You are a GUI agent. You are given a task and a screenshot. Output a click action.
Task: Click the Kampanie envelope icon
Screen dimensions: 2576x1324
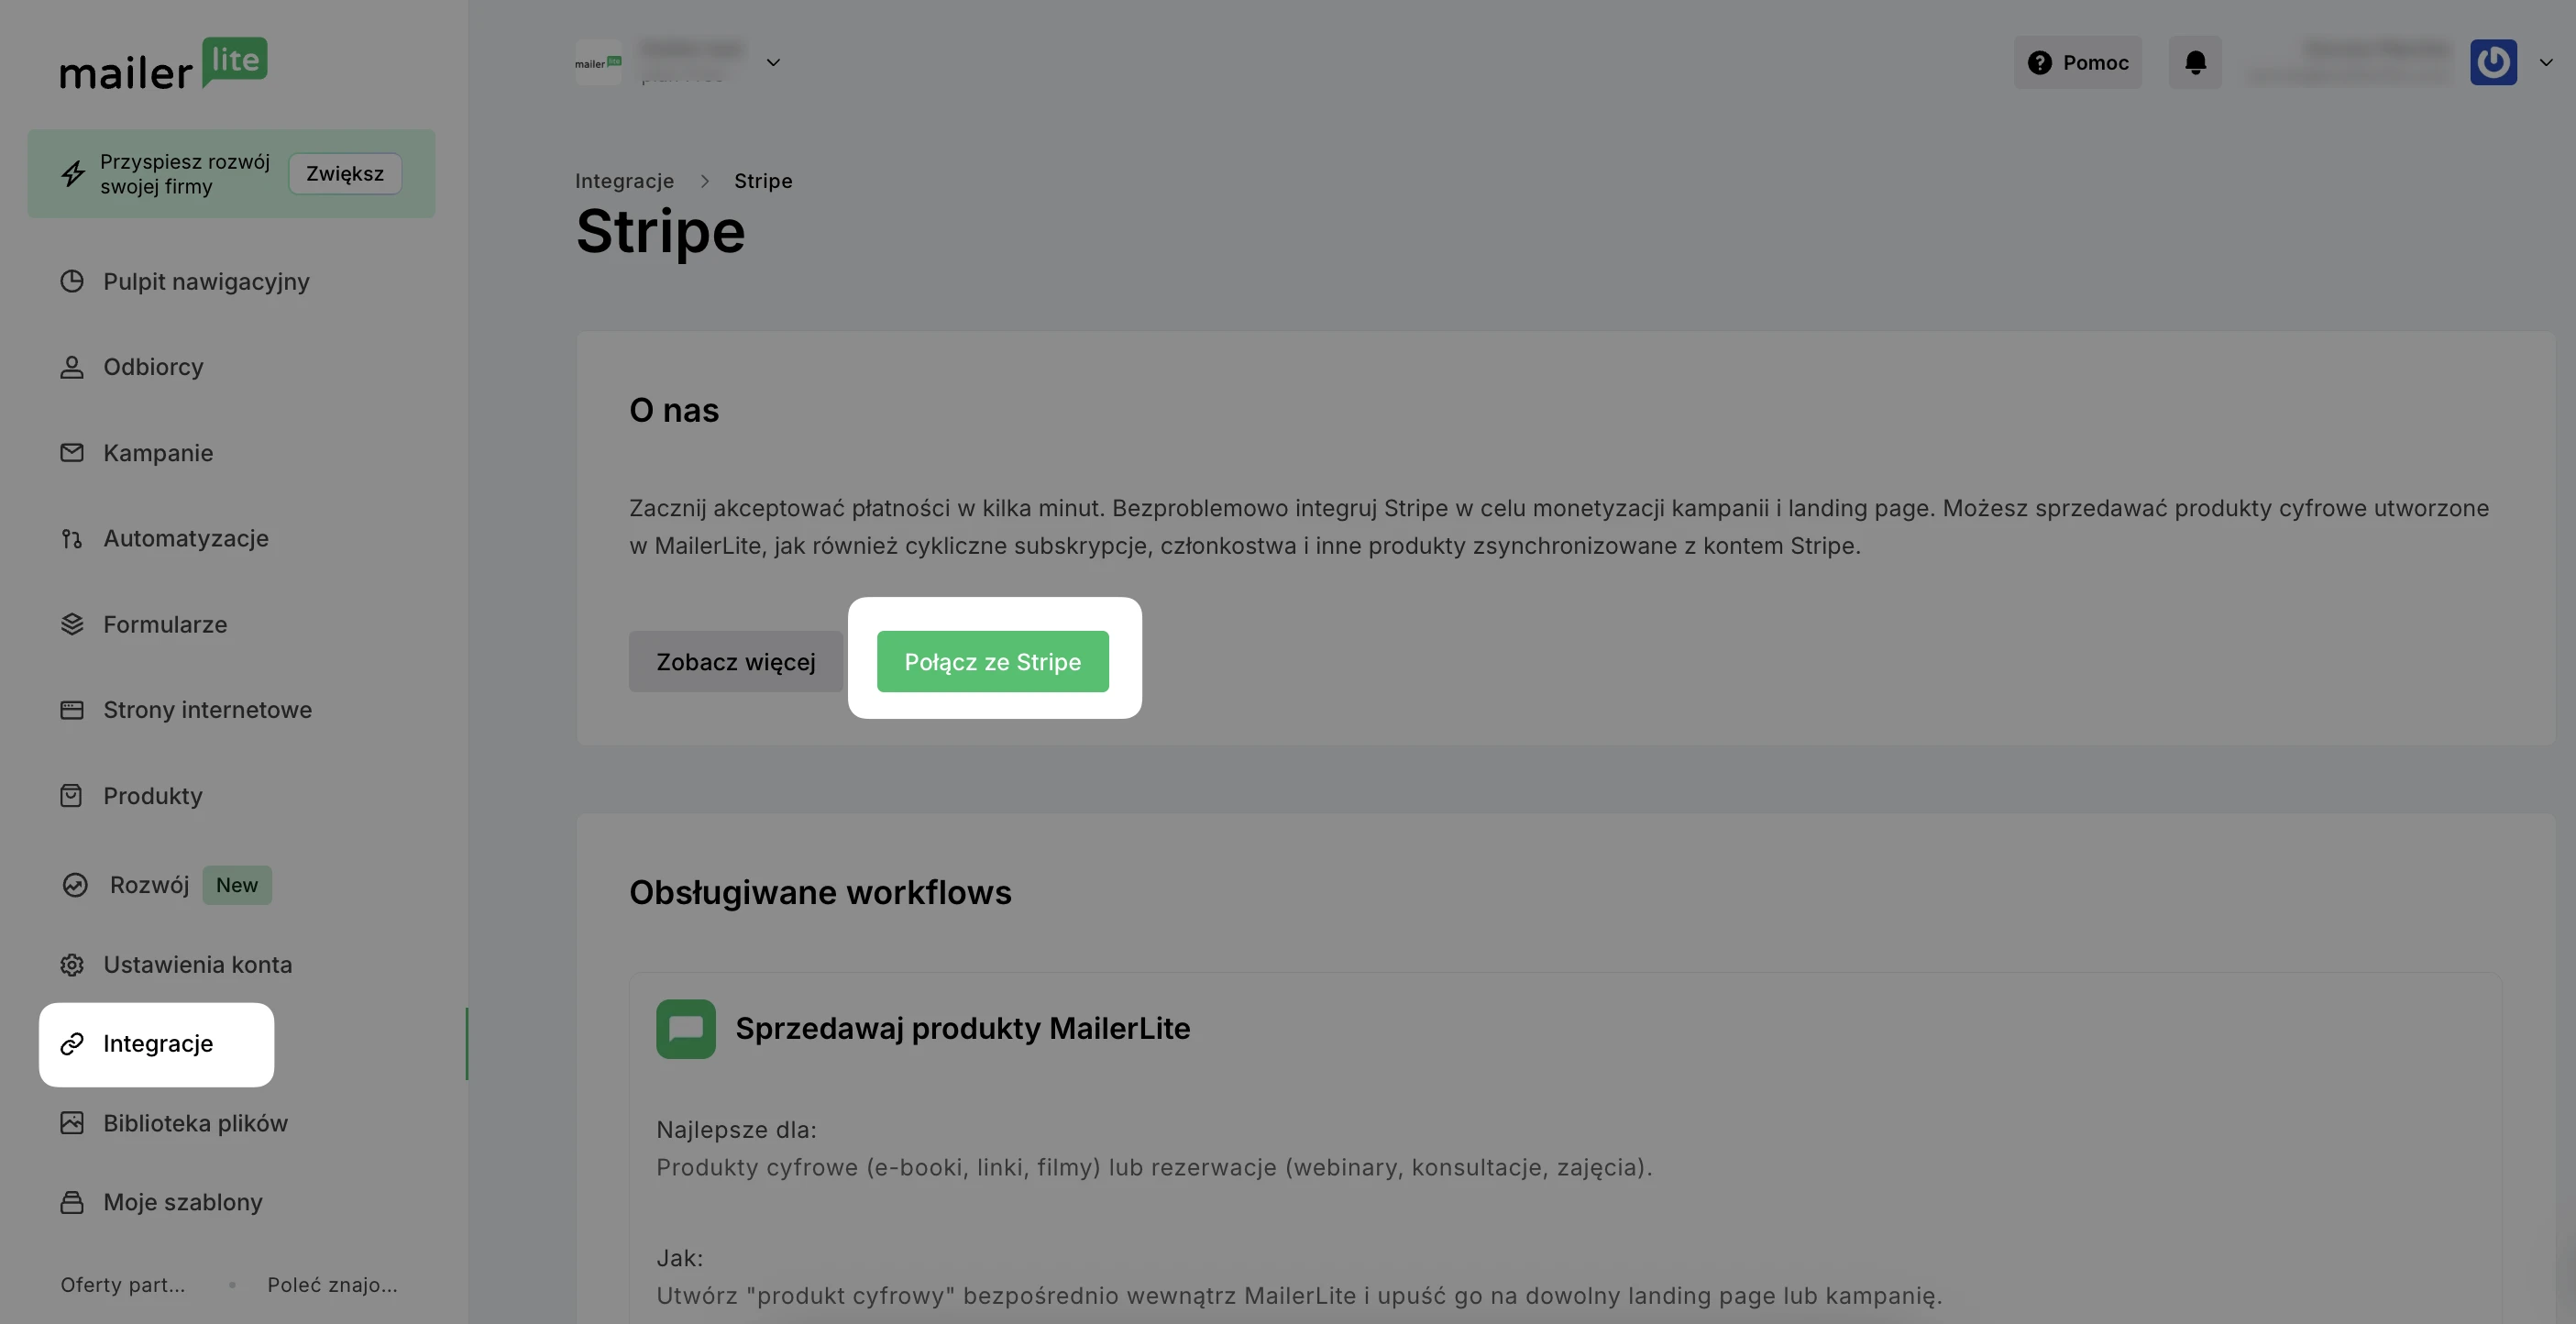[x=72, y=453]
